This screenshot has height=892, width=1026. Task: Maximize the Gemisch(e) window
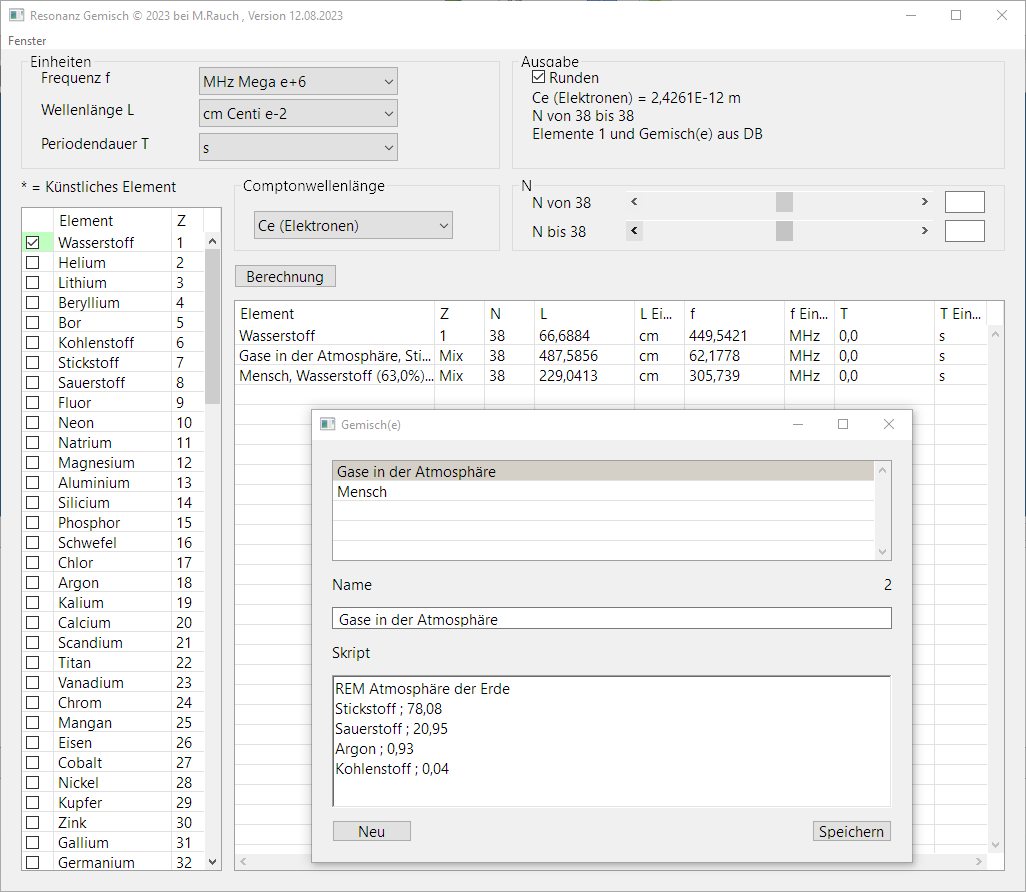pos(843,424)
